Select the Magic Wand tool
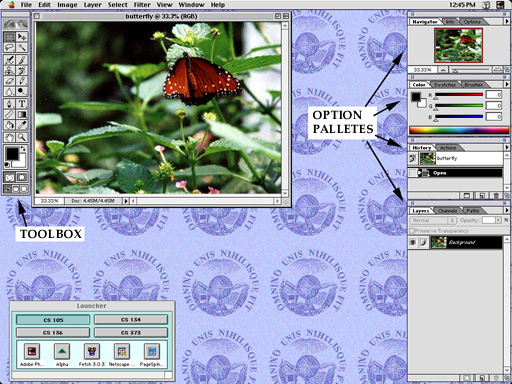Viewport: 512px width, 384px height. point(22,47)
